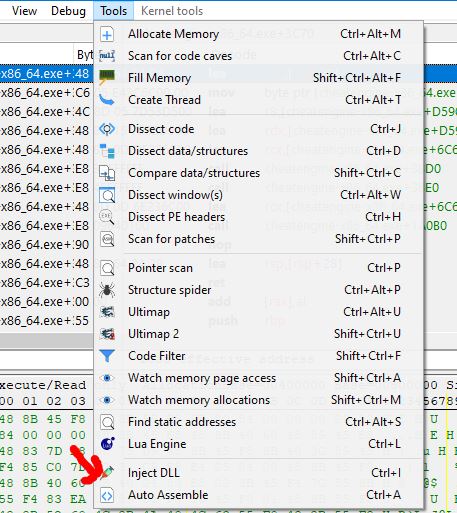This screenshot has height=513, width=457.
Task: Click the Scan for code caves null icon
Action: [x=107, y=56]
